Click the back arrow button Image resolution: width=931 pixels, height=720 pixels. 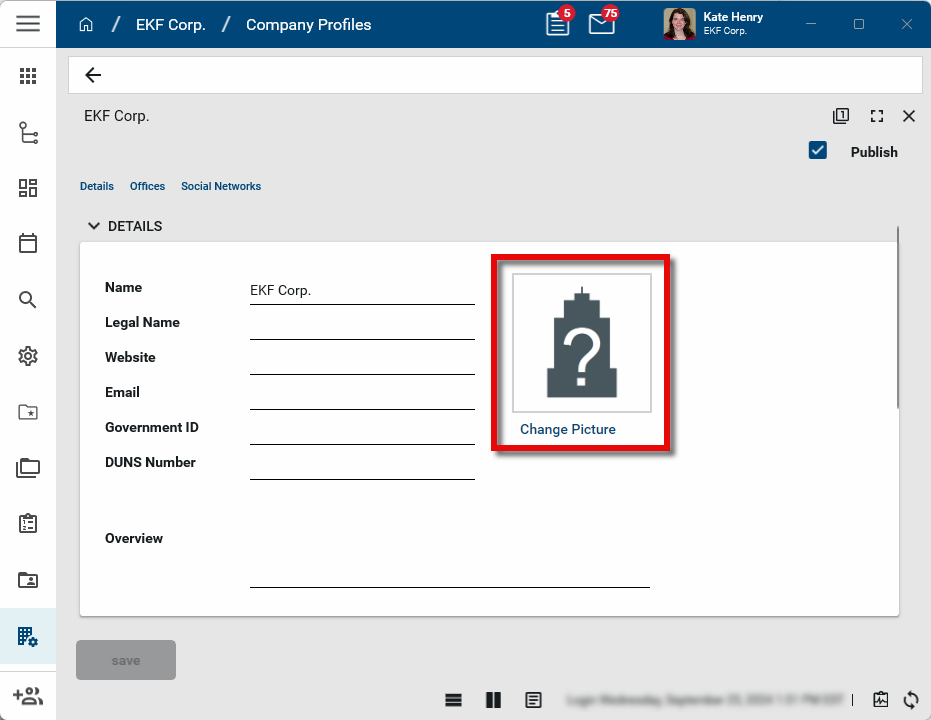coord(93,75)
